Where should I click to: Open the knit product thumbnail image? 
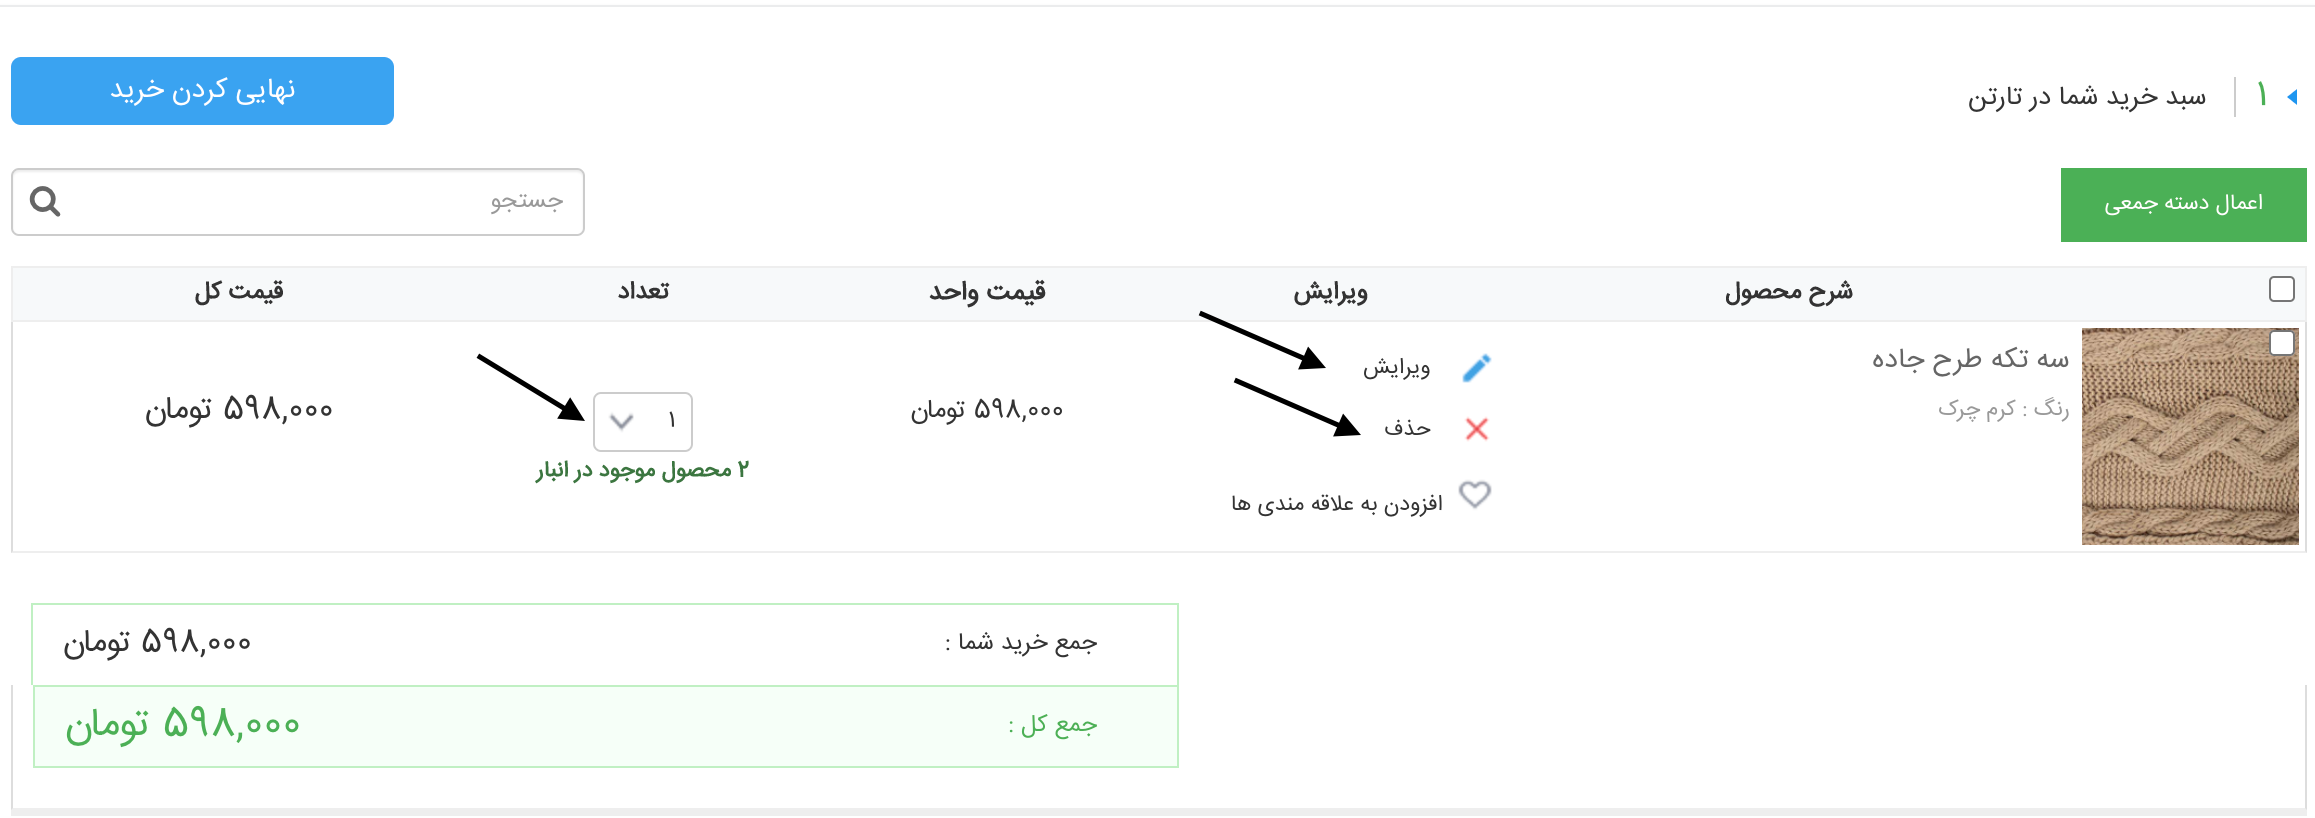click(2189, 437)
